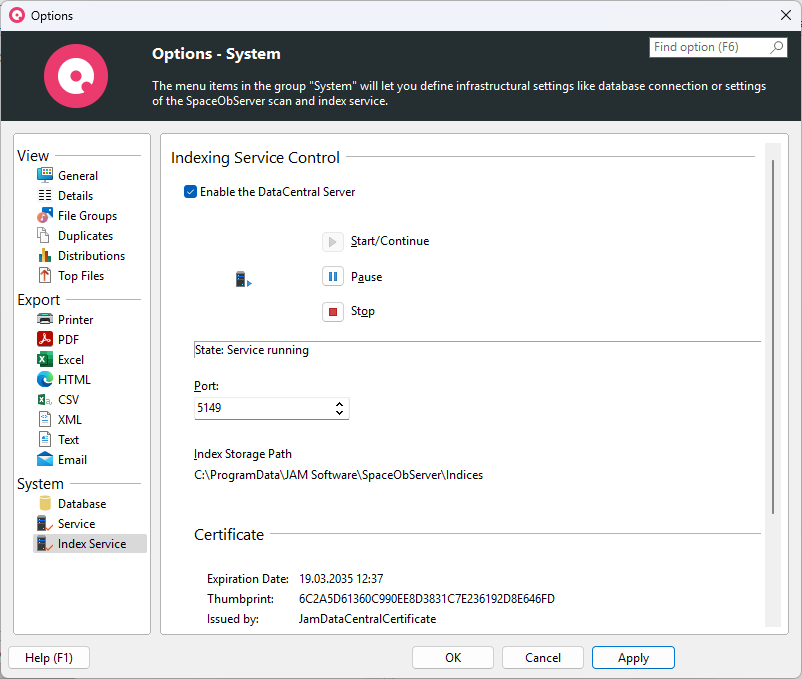Click the CSV export icon

pos(45,399)
